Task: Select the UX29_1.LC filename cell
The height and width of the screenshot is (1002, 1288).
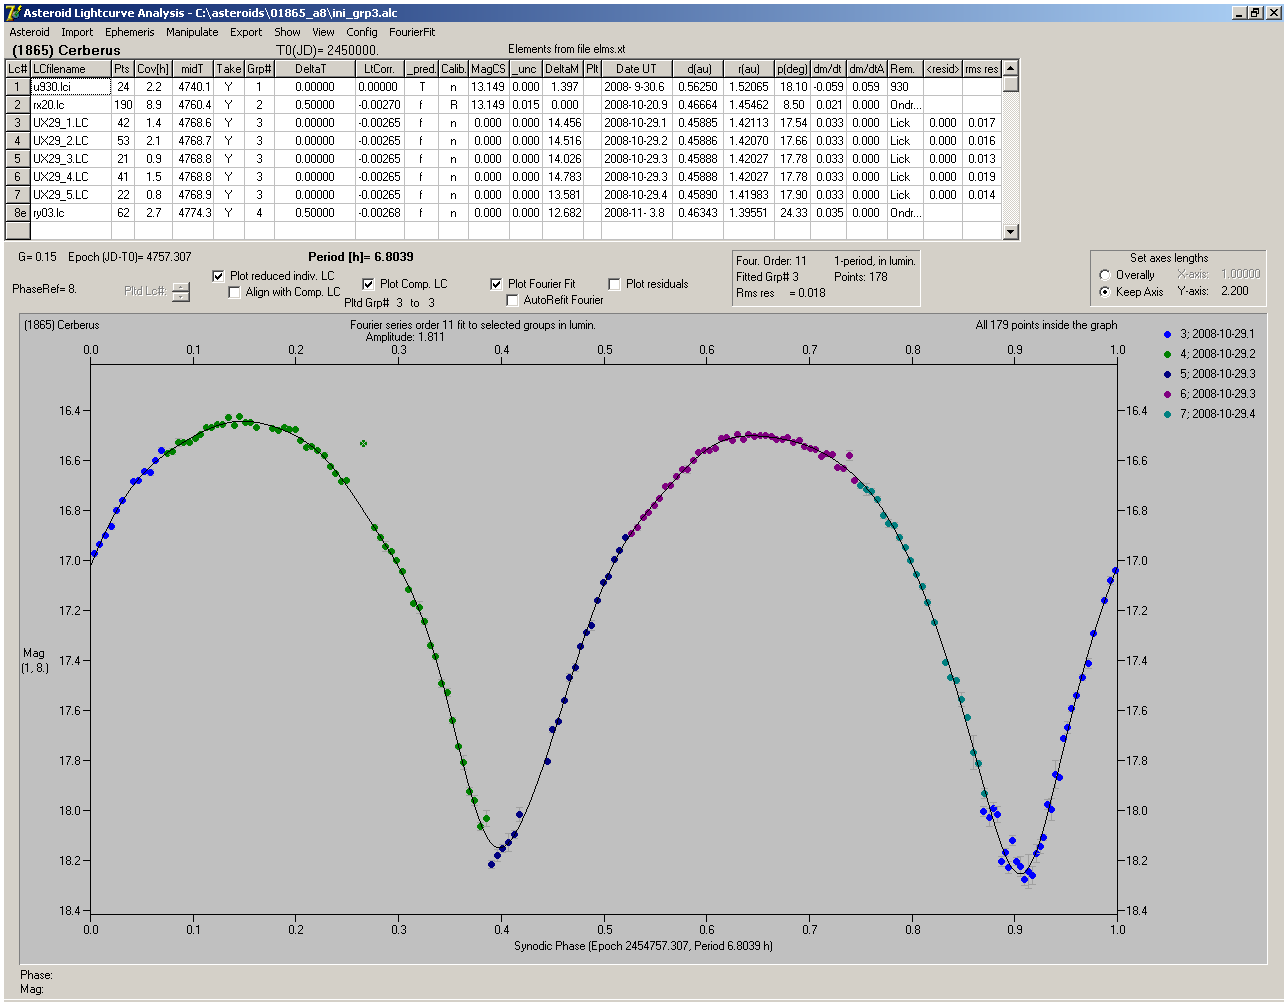Action: point(70,123)
